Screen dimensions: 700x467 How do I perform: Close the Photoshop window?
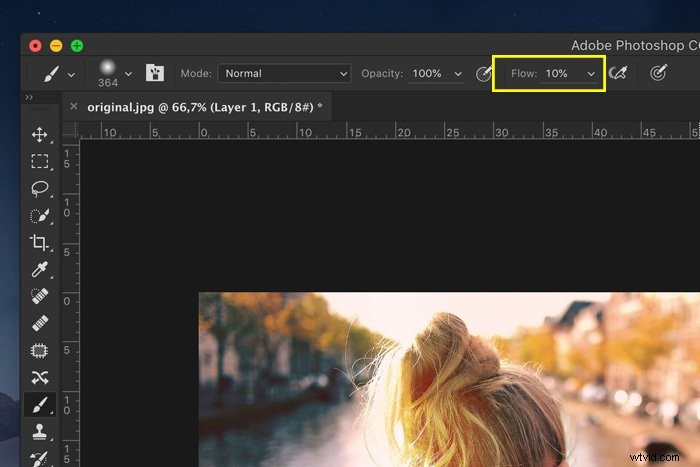[x=35, y=46]
